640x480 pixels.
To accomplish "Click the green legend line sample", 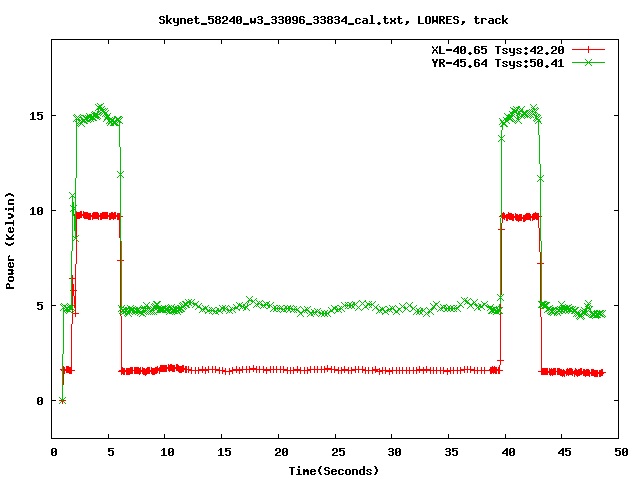I will [588, 63].
